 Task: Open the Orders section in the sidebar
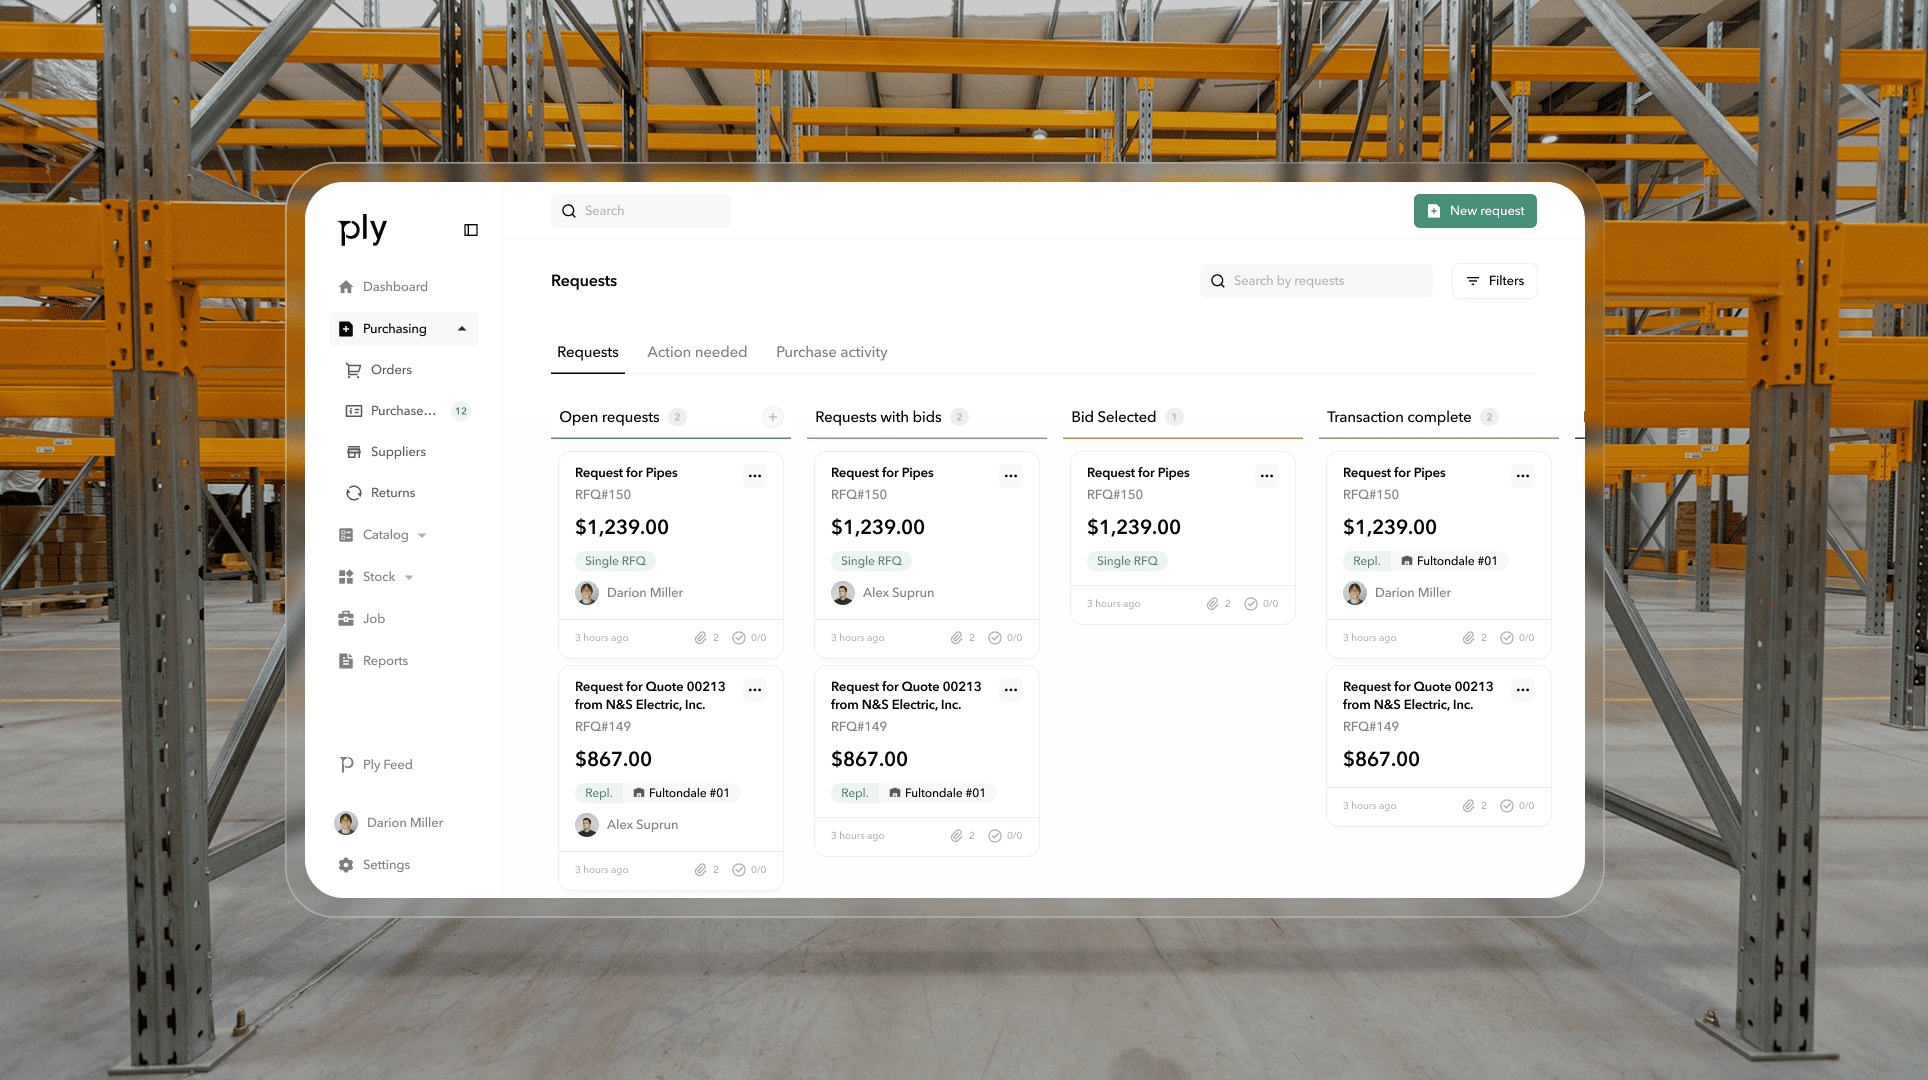(x=391, y=369)
